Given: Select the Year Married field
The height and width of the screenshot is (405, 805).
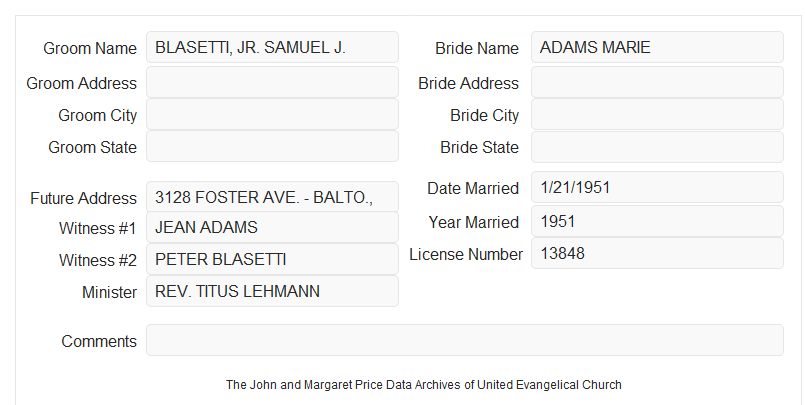Looking at the screenshot, I should [657, 221].
